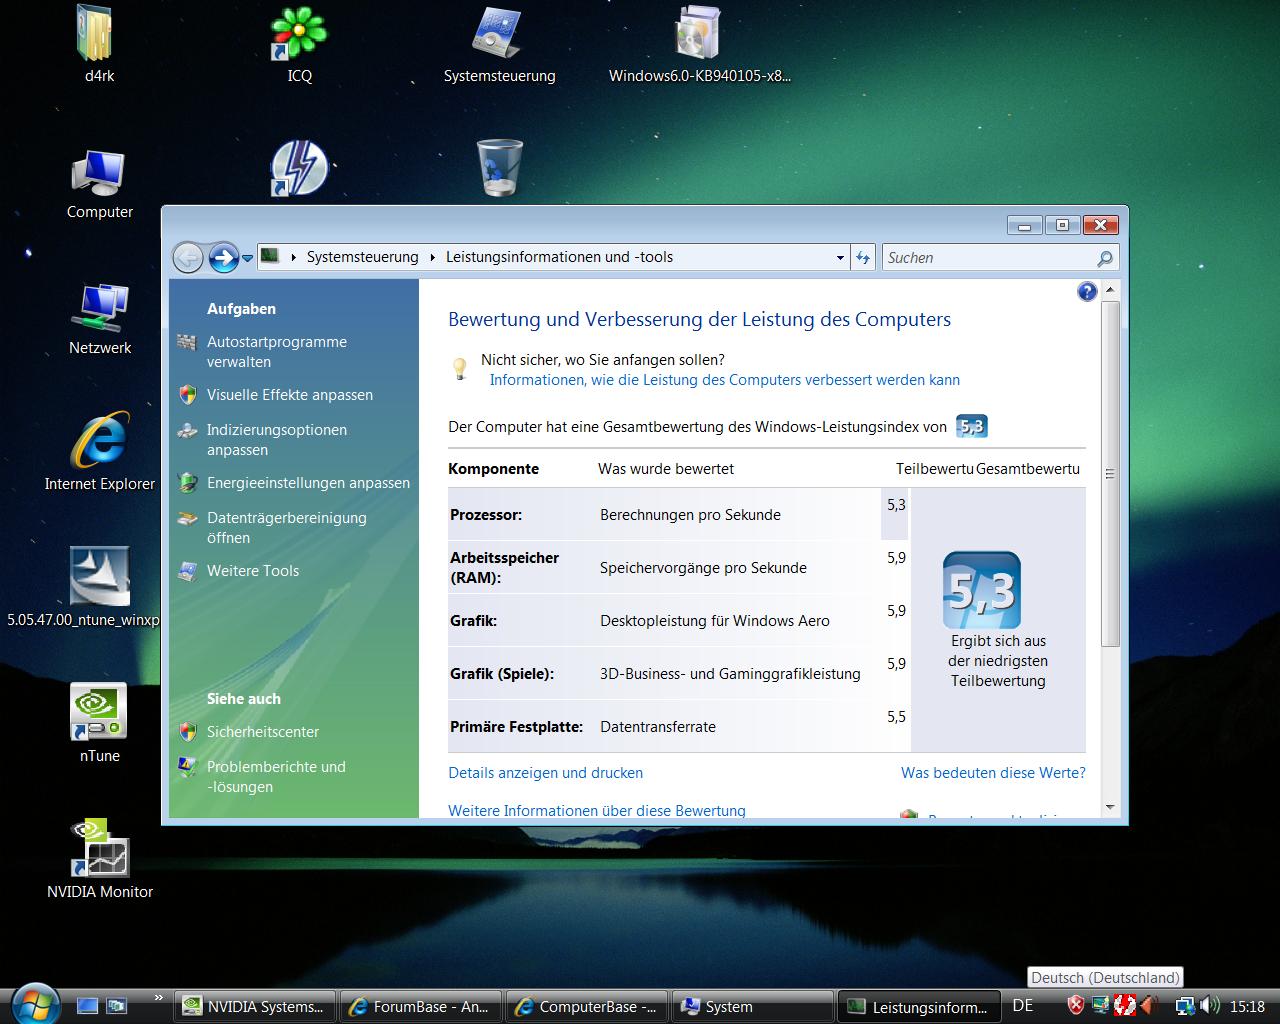Expand breadcrumb arrow after Systemsteuerung
1280x1024 pixels.
[433, 257]
